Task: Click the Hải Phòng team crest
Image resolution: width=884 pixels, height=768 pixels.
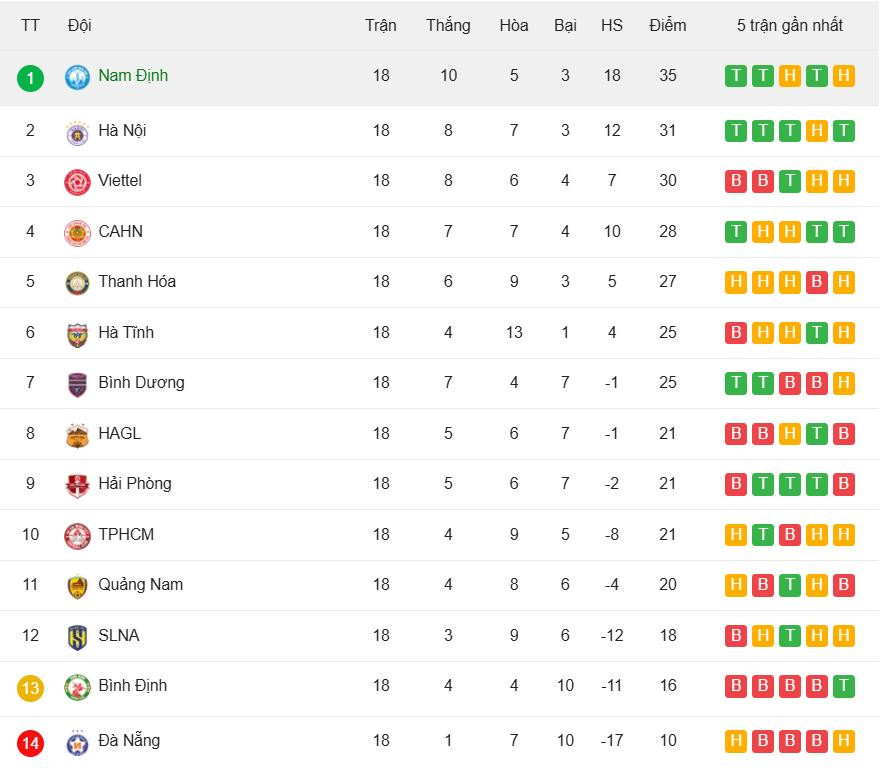Action: click(77, 485)
